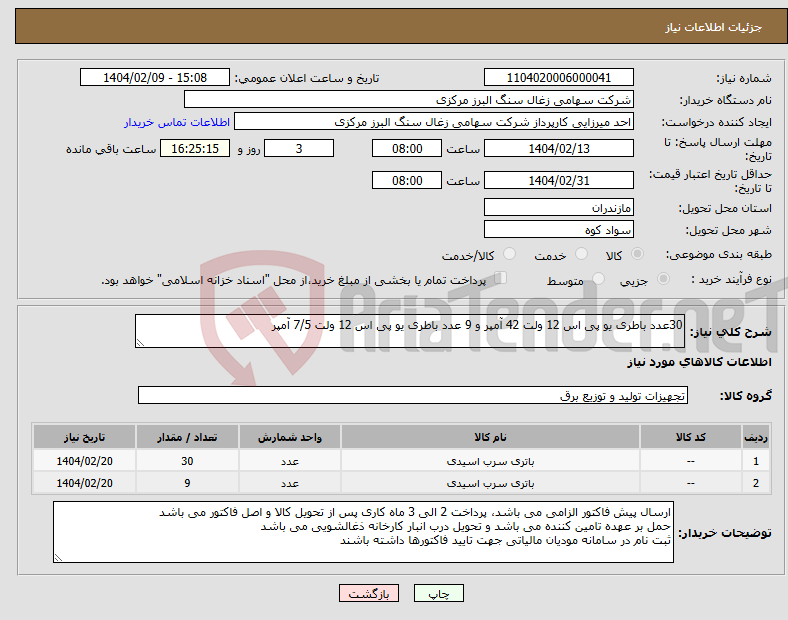Click the چاپ print button

click(x=439, y=593)
